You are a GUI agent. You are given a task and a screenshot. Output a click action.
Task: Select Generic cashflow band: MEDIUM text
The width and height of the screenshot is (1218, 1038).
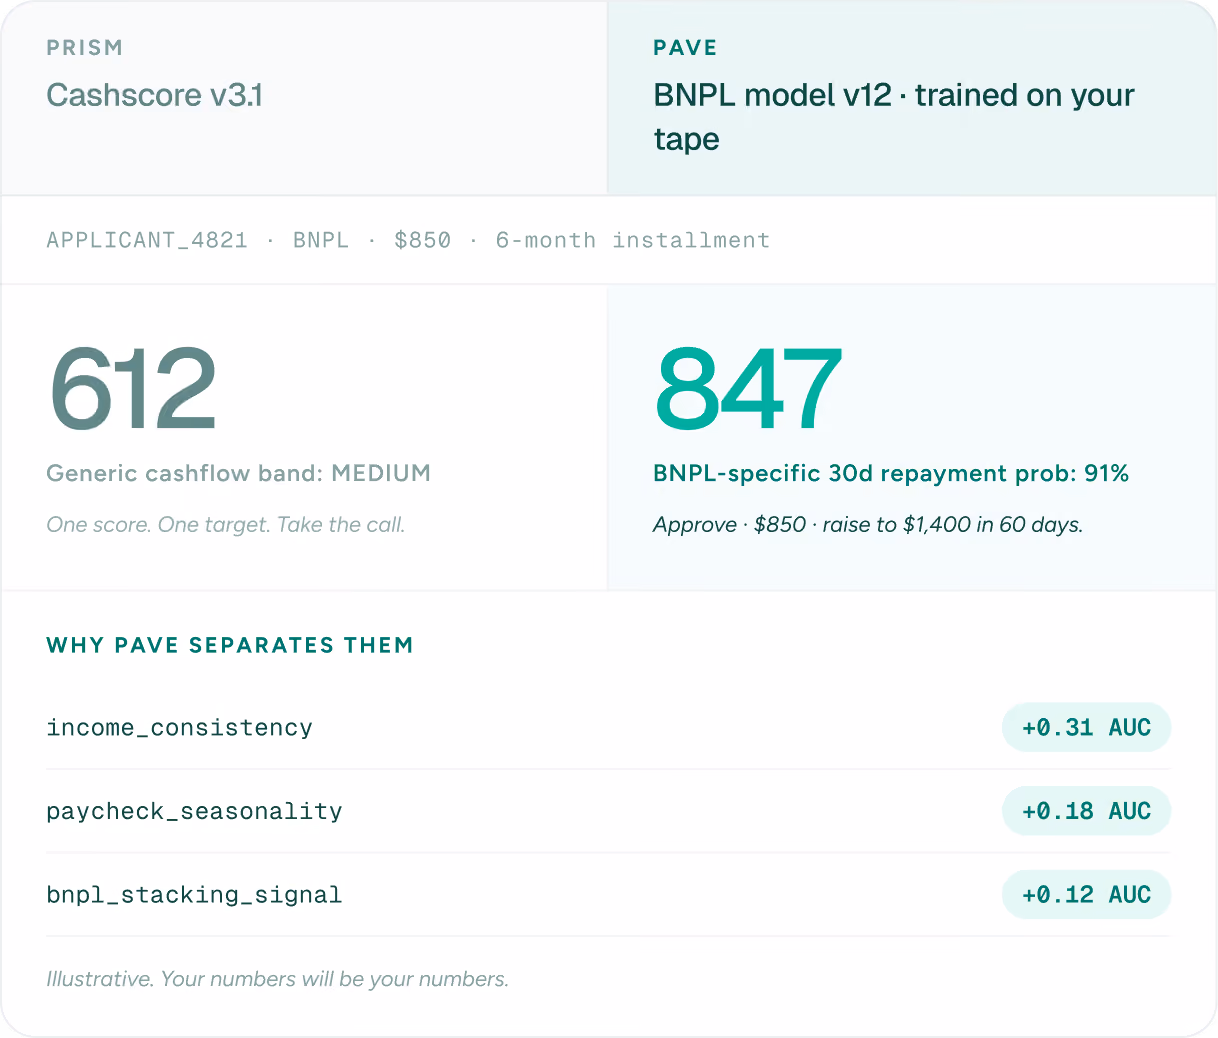pos(239,473)
